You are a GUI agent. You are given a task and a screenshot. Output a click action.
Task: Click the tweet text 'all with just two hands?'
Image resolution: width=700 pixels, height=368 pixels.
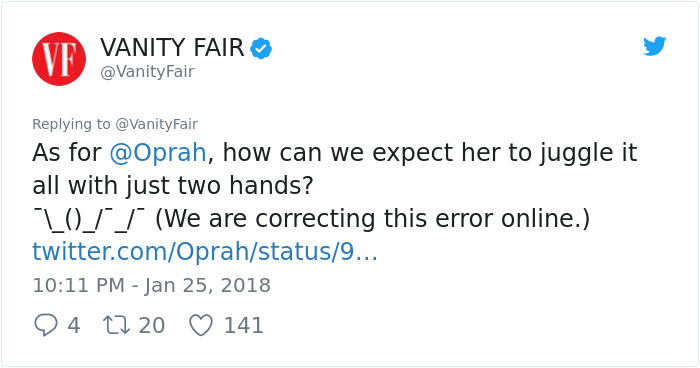[173, 186]
